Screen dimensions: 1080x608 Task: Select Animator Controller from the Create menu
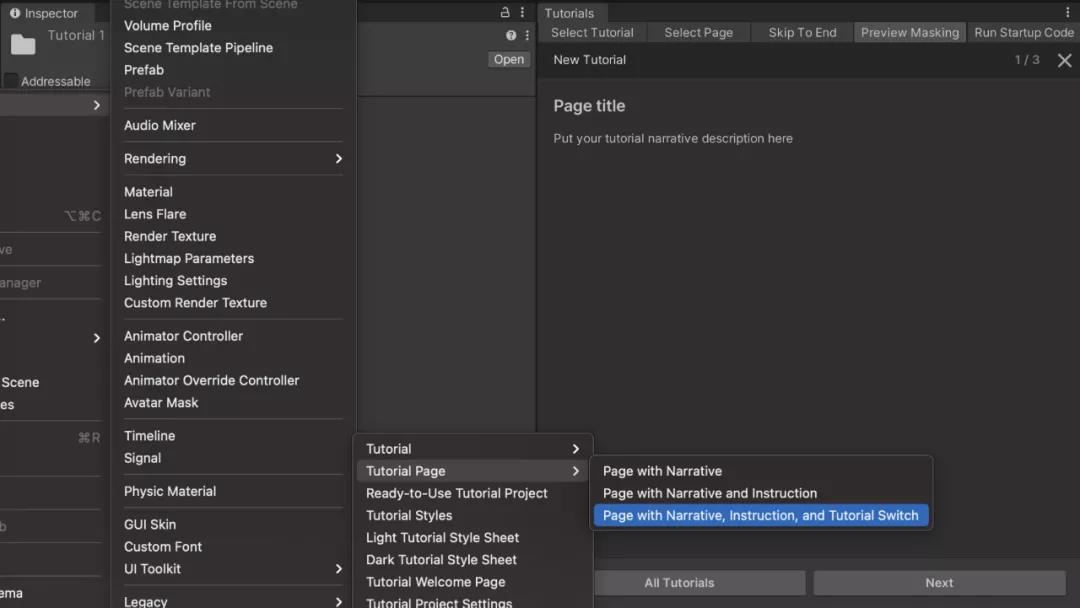coord(183,336)
